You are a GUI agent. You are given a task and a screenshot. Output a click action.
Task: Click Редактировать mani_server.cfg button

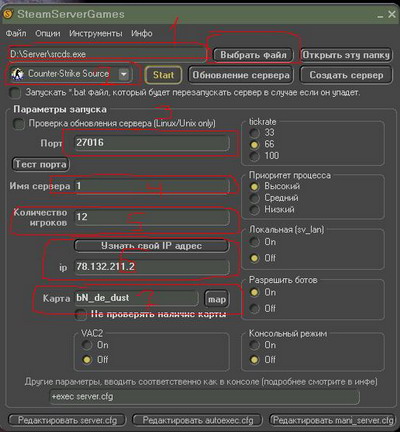(333, 420)
